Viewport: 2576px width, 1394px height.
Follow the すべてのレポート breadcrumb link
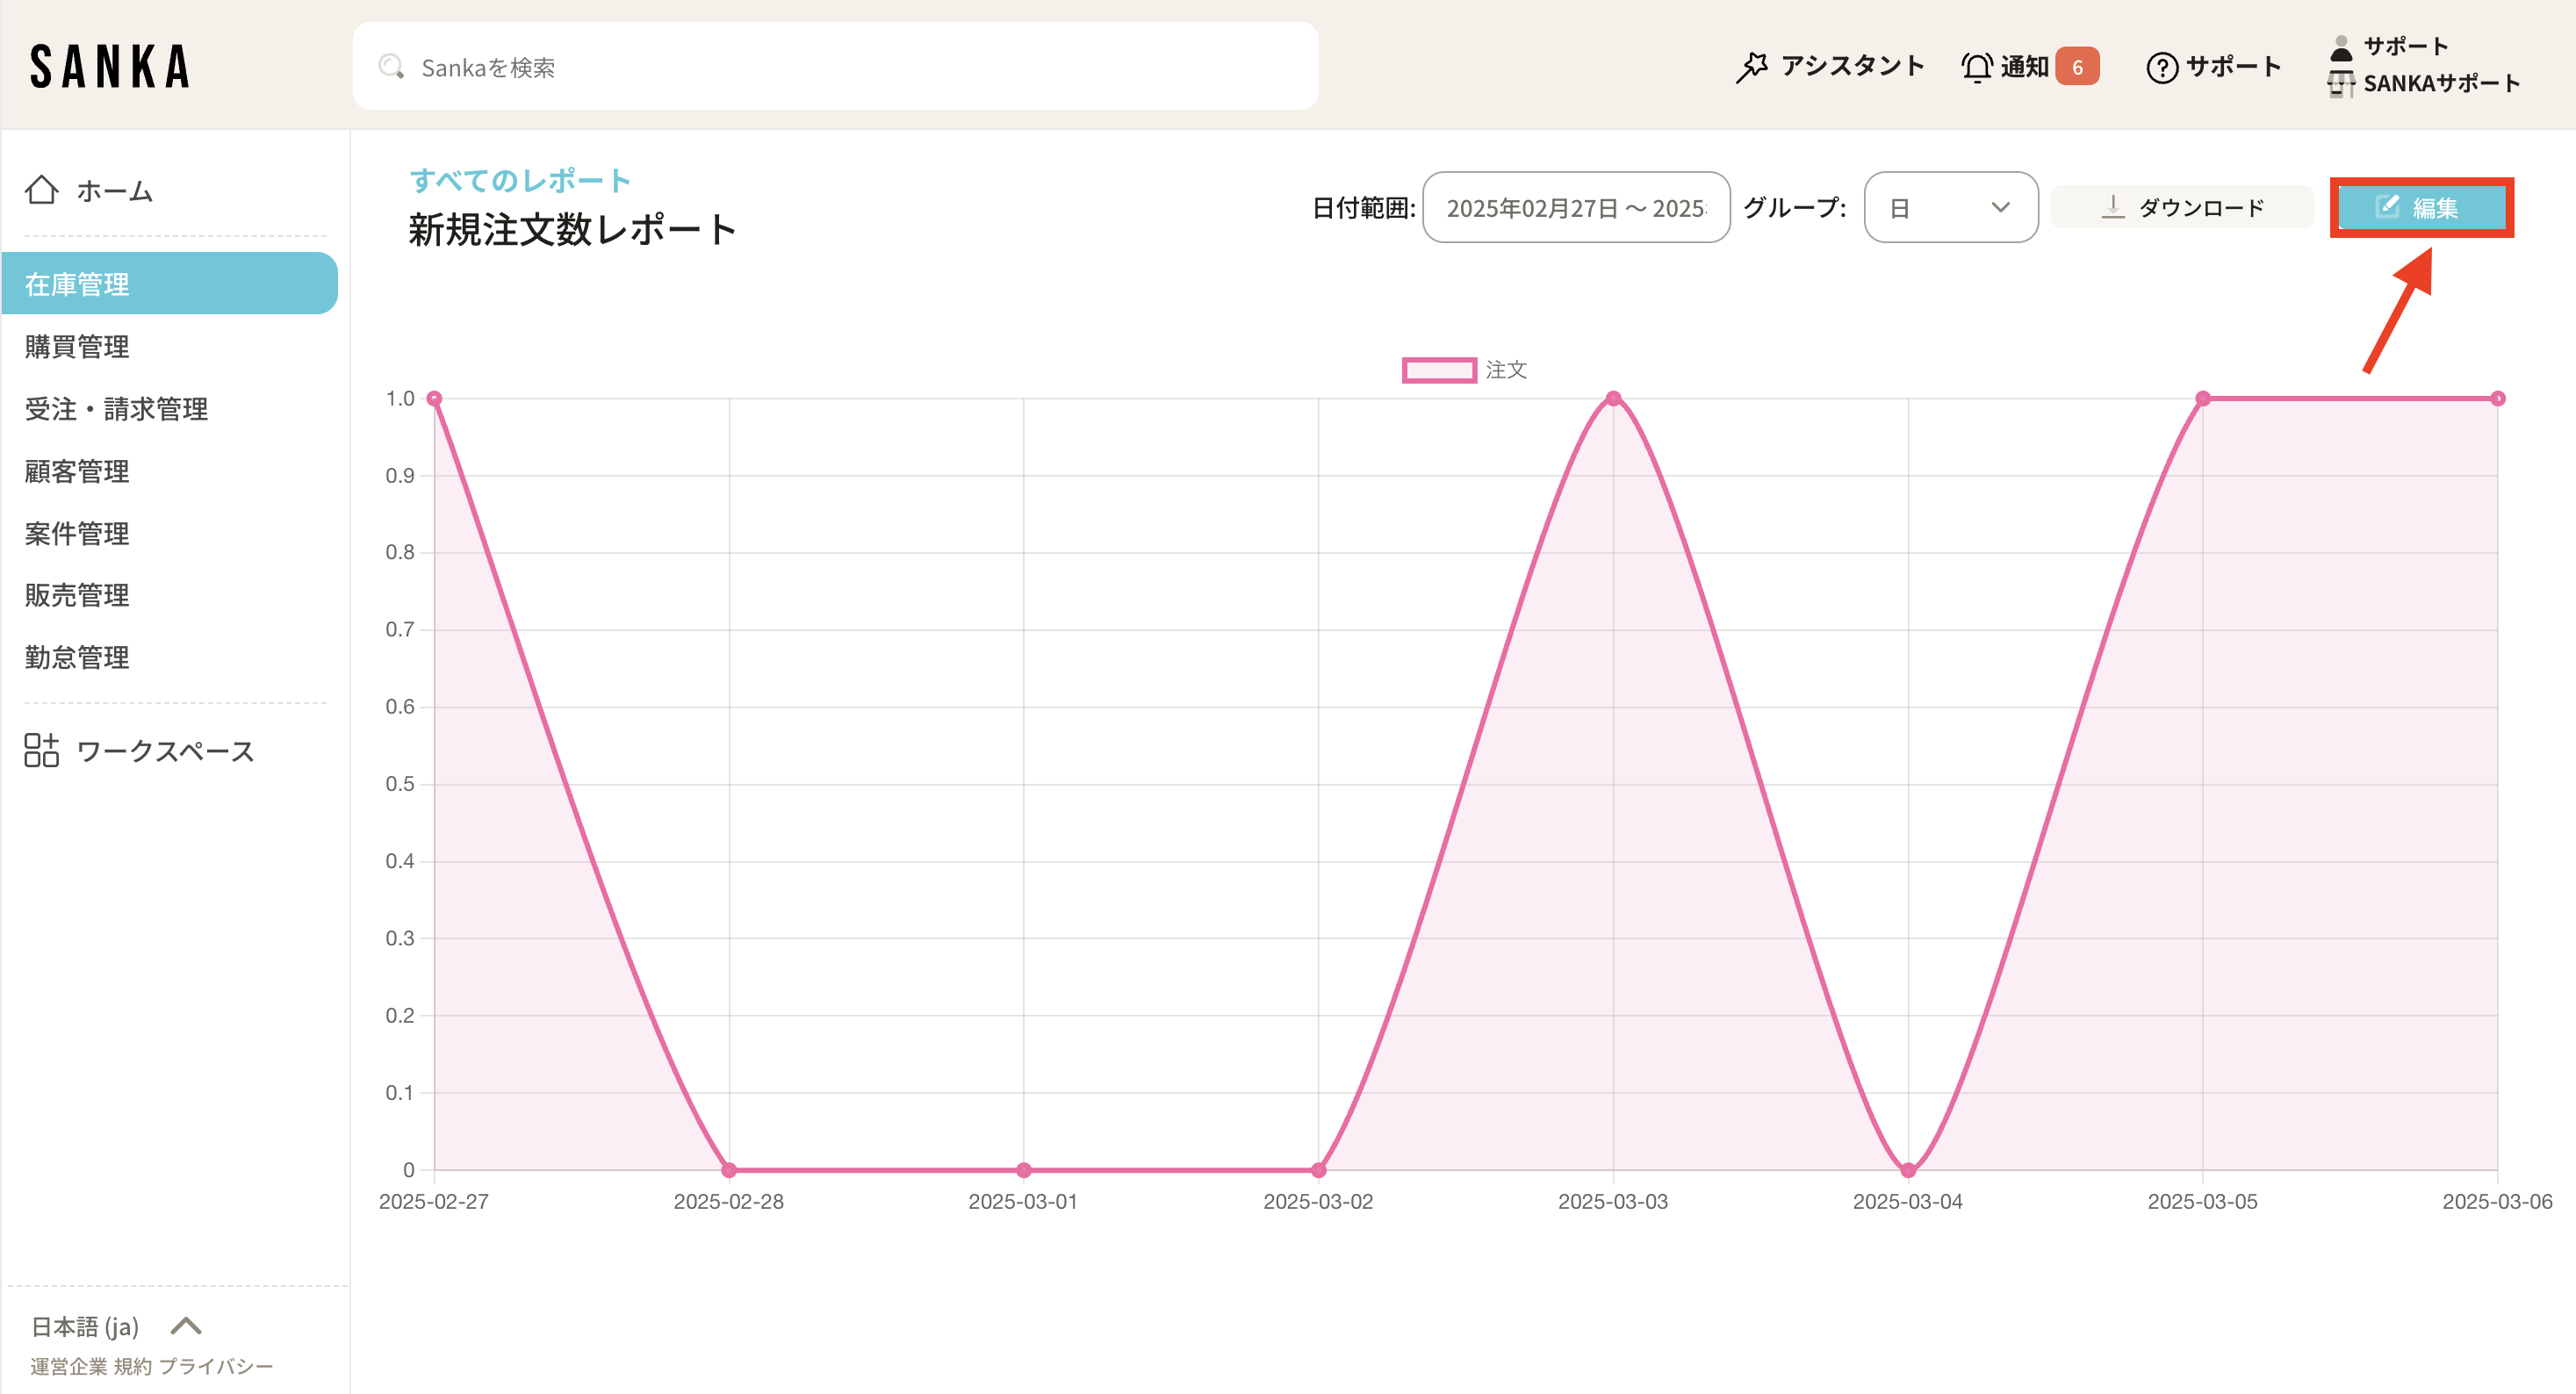(x=520, y=180)
